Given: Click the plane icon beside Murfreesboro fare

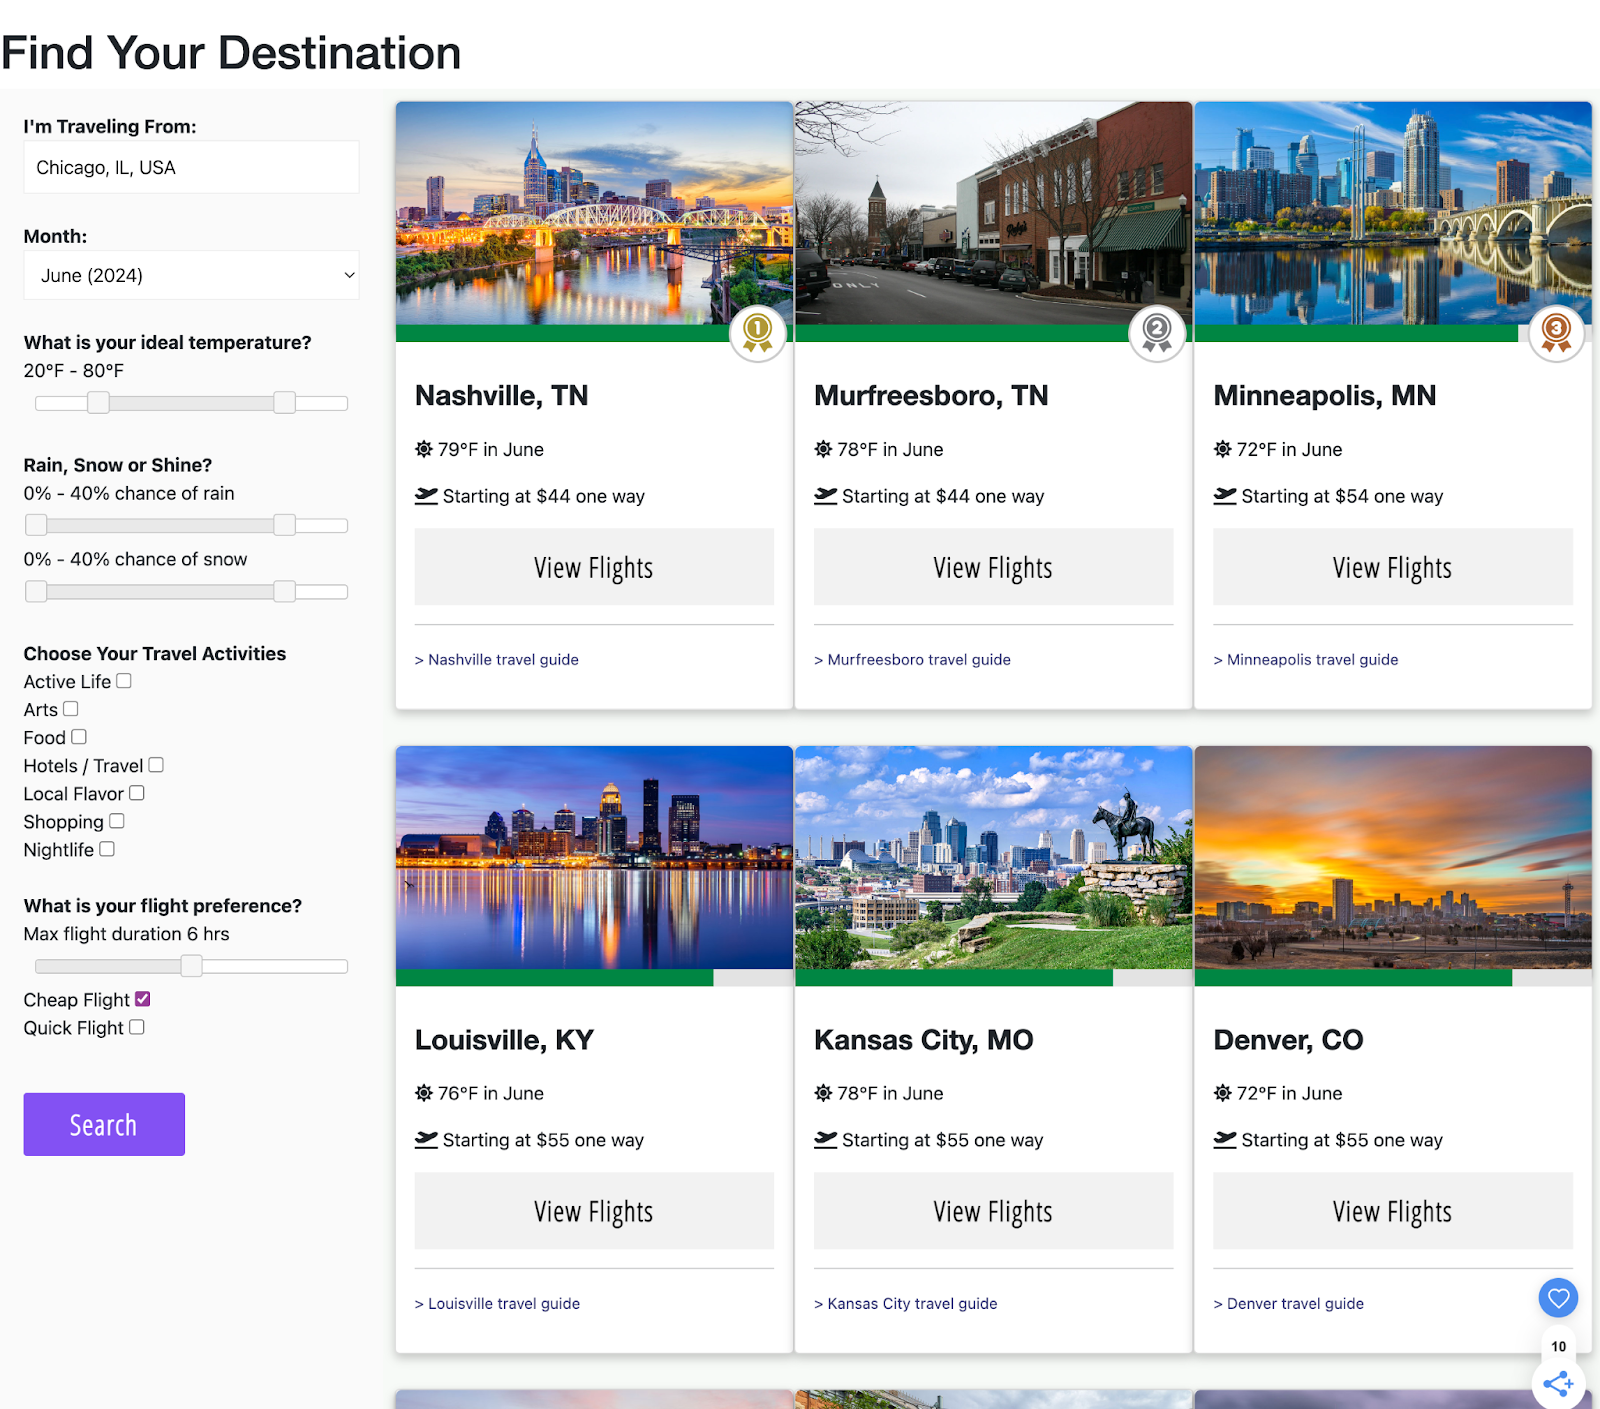Looking at the screenshot, I should [825, 496].
